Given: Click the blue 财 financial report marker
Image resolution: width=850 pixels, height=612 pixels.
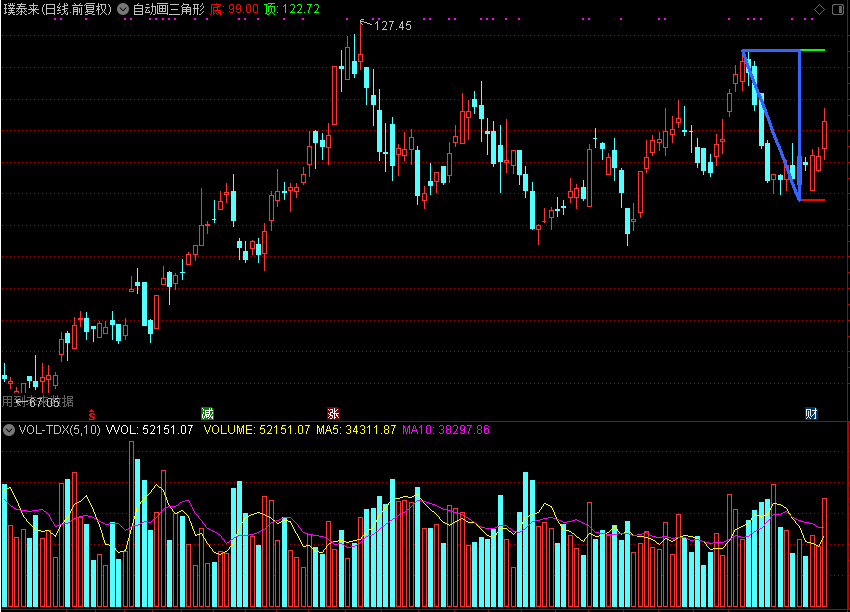Looking at the screenshot, I should (x=812, y=414).
